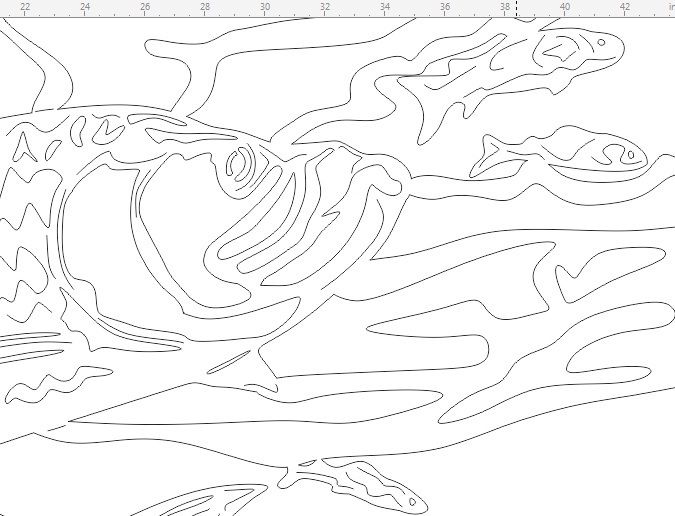Viewport: 675px width, 516px height.
Task: Click the ruler mark labeled 42
Action: 625,7
